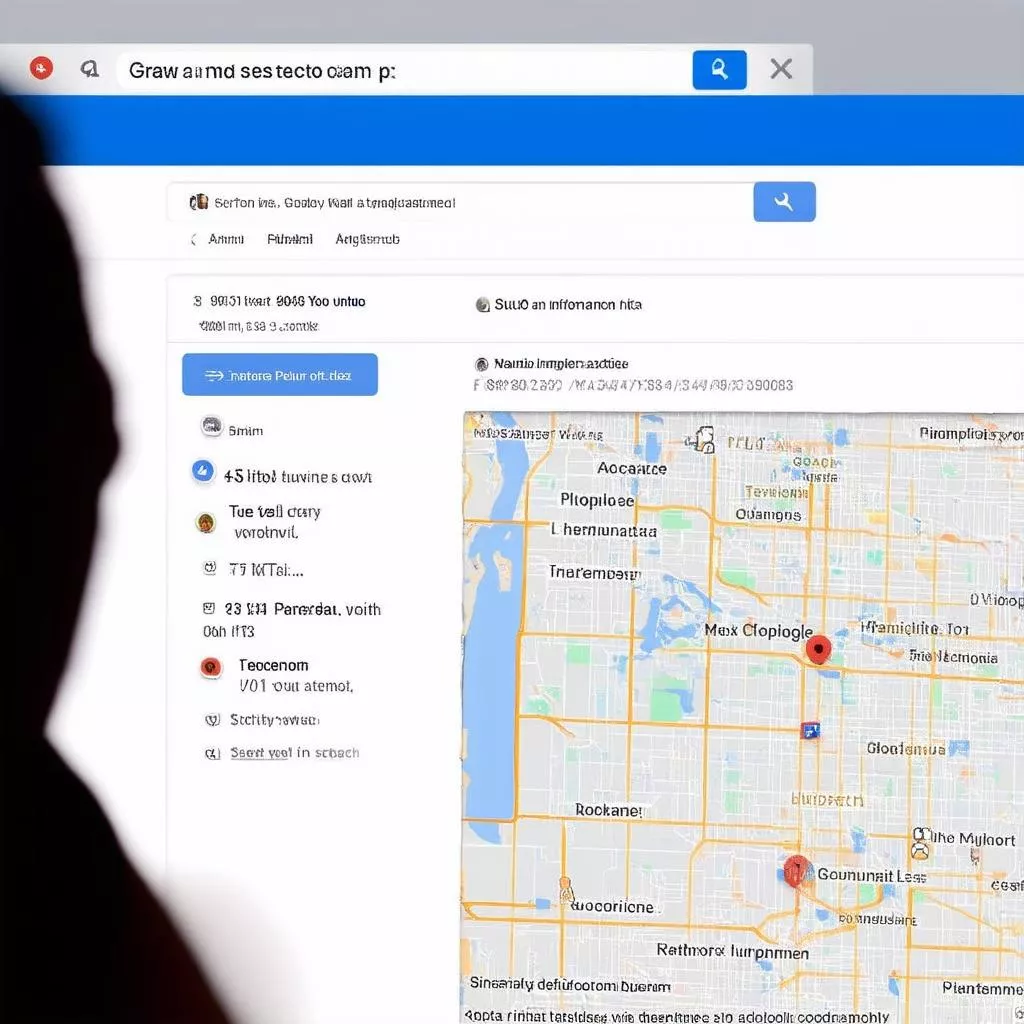
Task: Toggle the circular Smim badge in the sidebar
Action: (x=211, y=427)
